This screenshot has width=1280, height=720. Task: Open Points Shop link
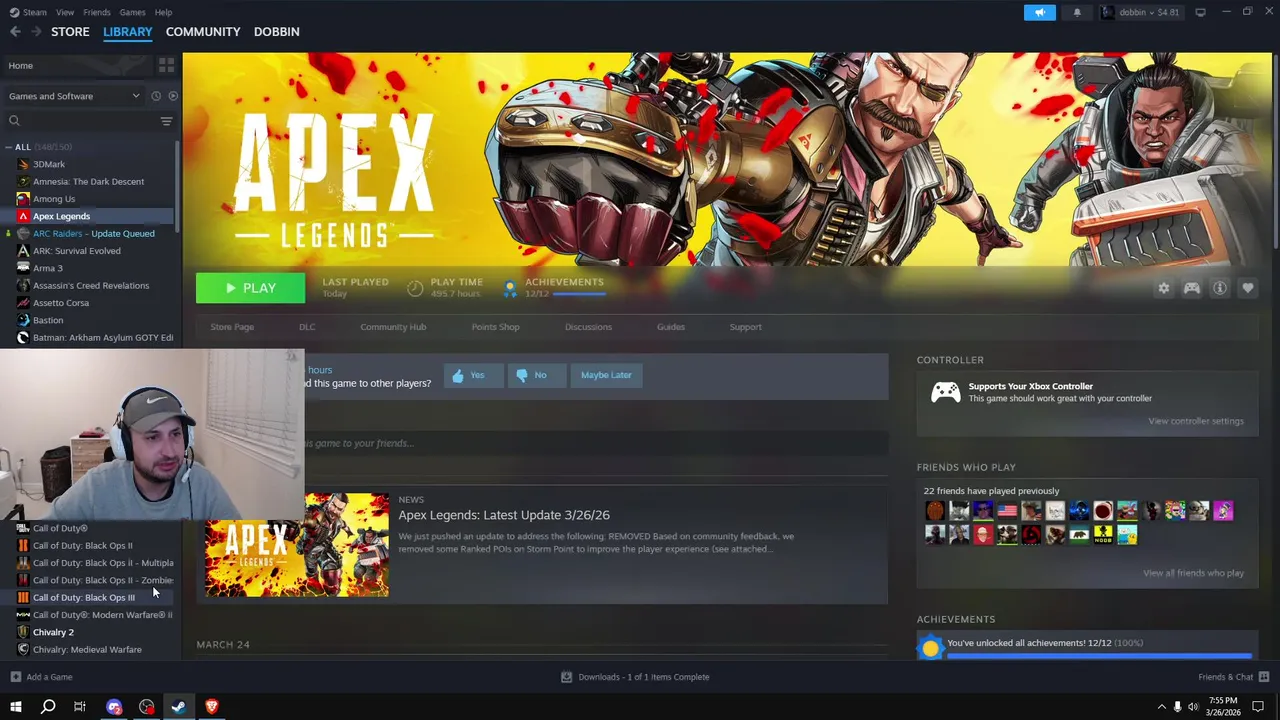pyautogui.click(x=495, y=327)
